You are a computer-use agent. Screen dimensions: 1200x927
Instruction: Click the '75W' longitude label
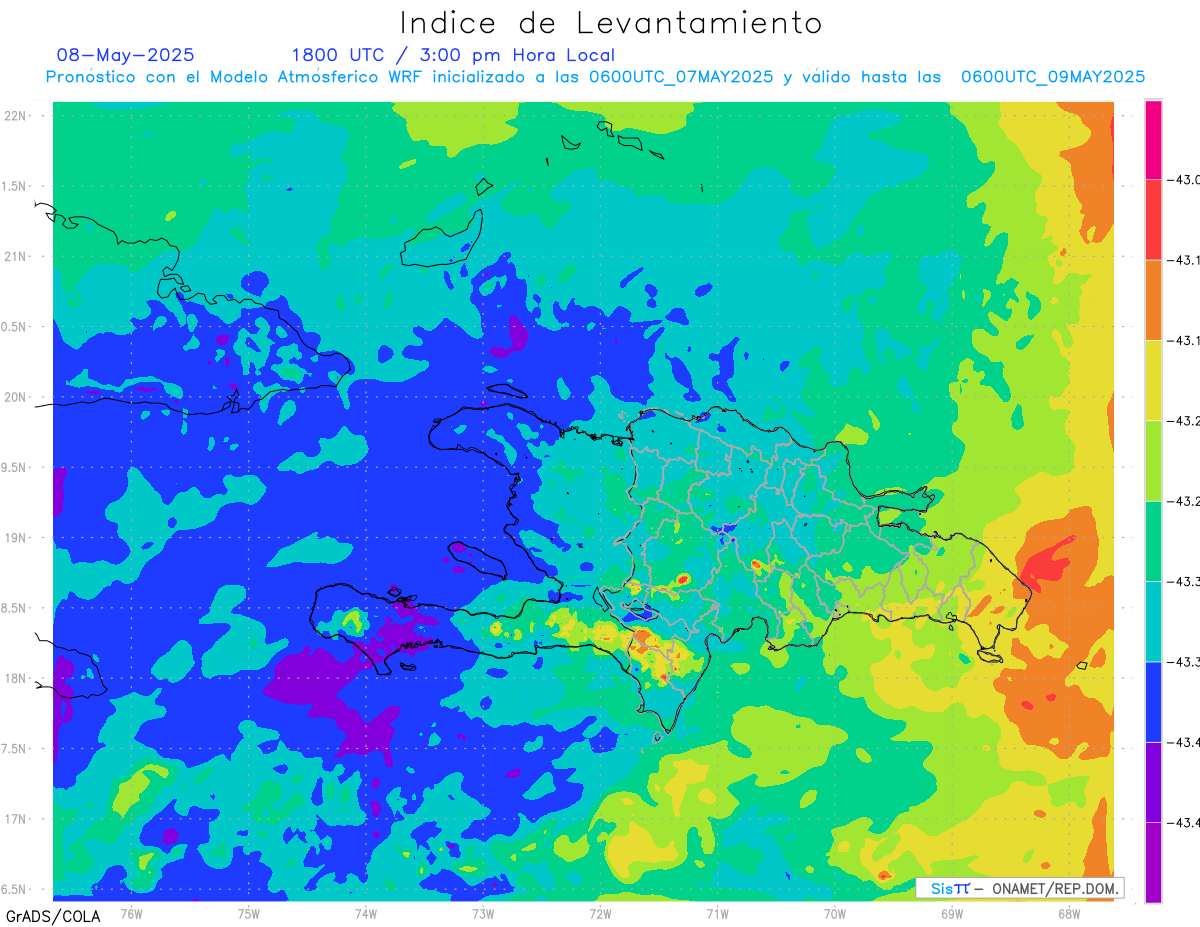tap(249, 913)
